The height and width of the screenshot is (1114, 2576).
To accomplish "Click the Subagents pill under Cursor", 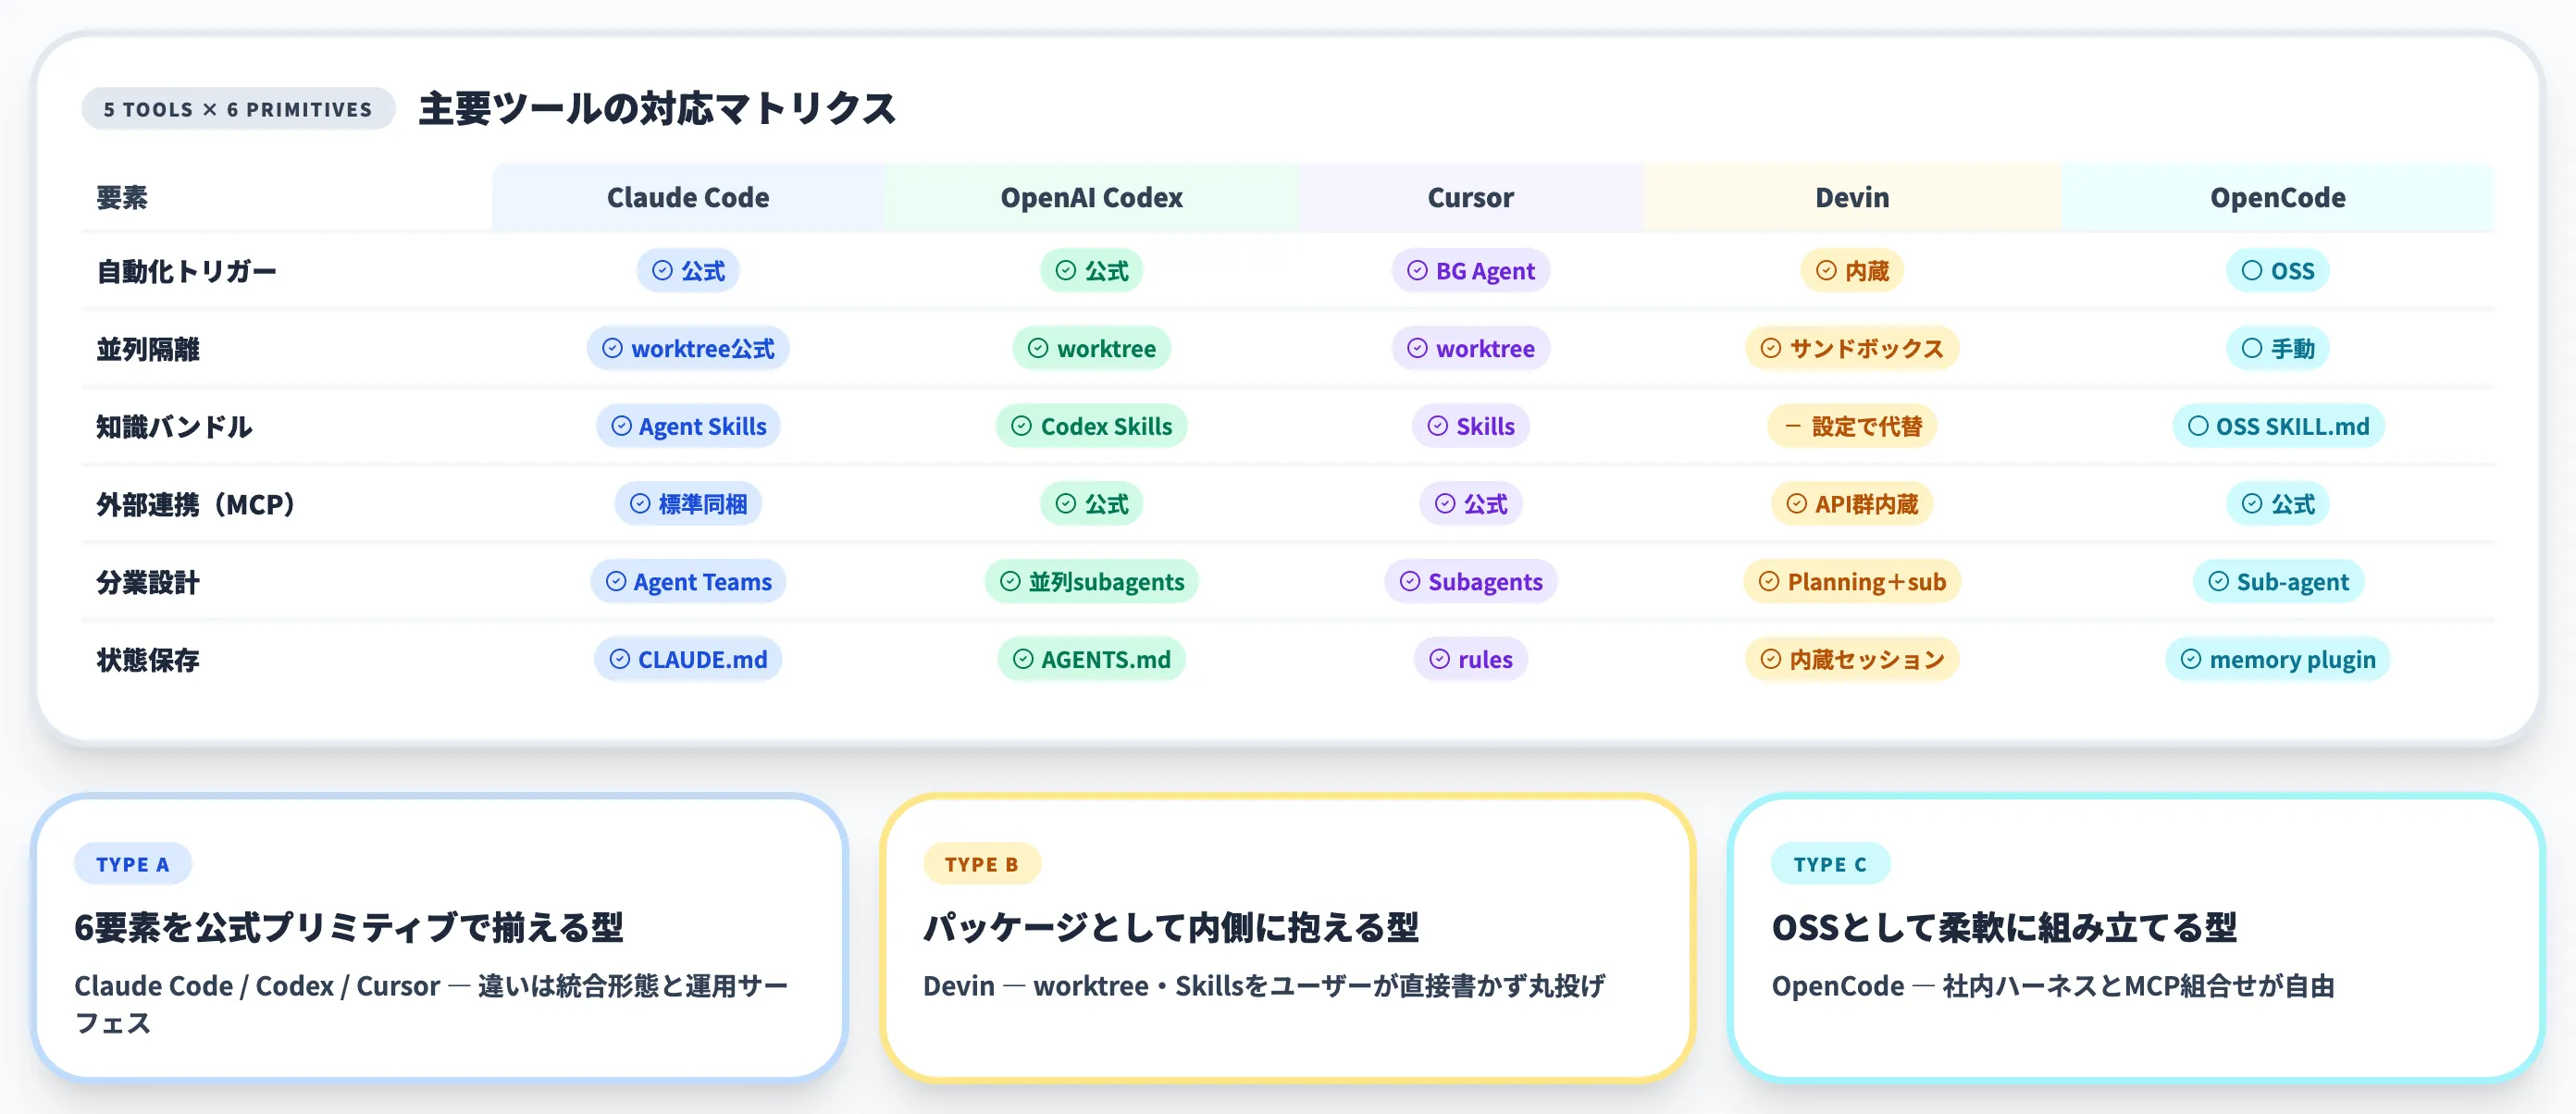I will pyautogui.click(x=1470, y=582).
